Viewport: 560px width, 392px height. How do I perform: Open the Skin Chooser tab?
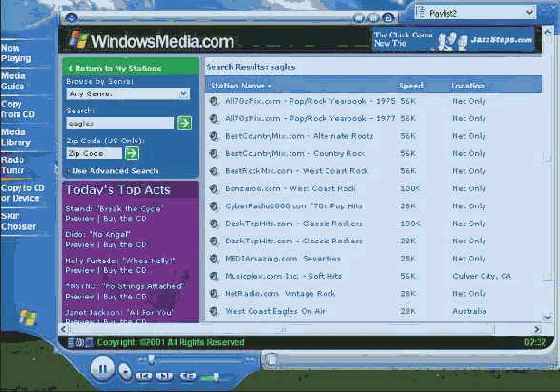click(x=18, y=221)
